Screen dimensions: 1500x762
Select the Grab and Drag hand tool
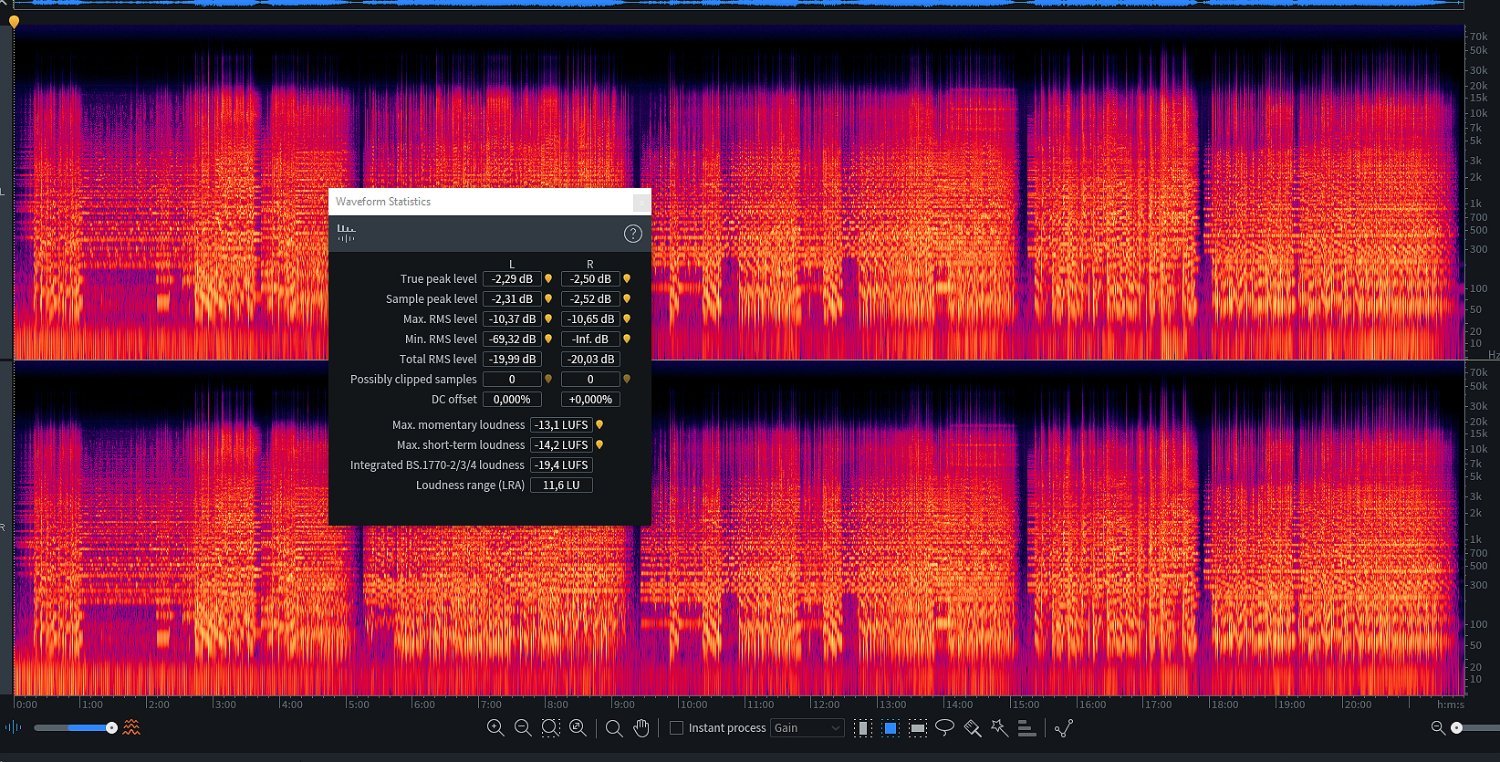[642, 728]
